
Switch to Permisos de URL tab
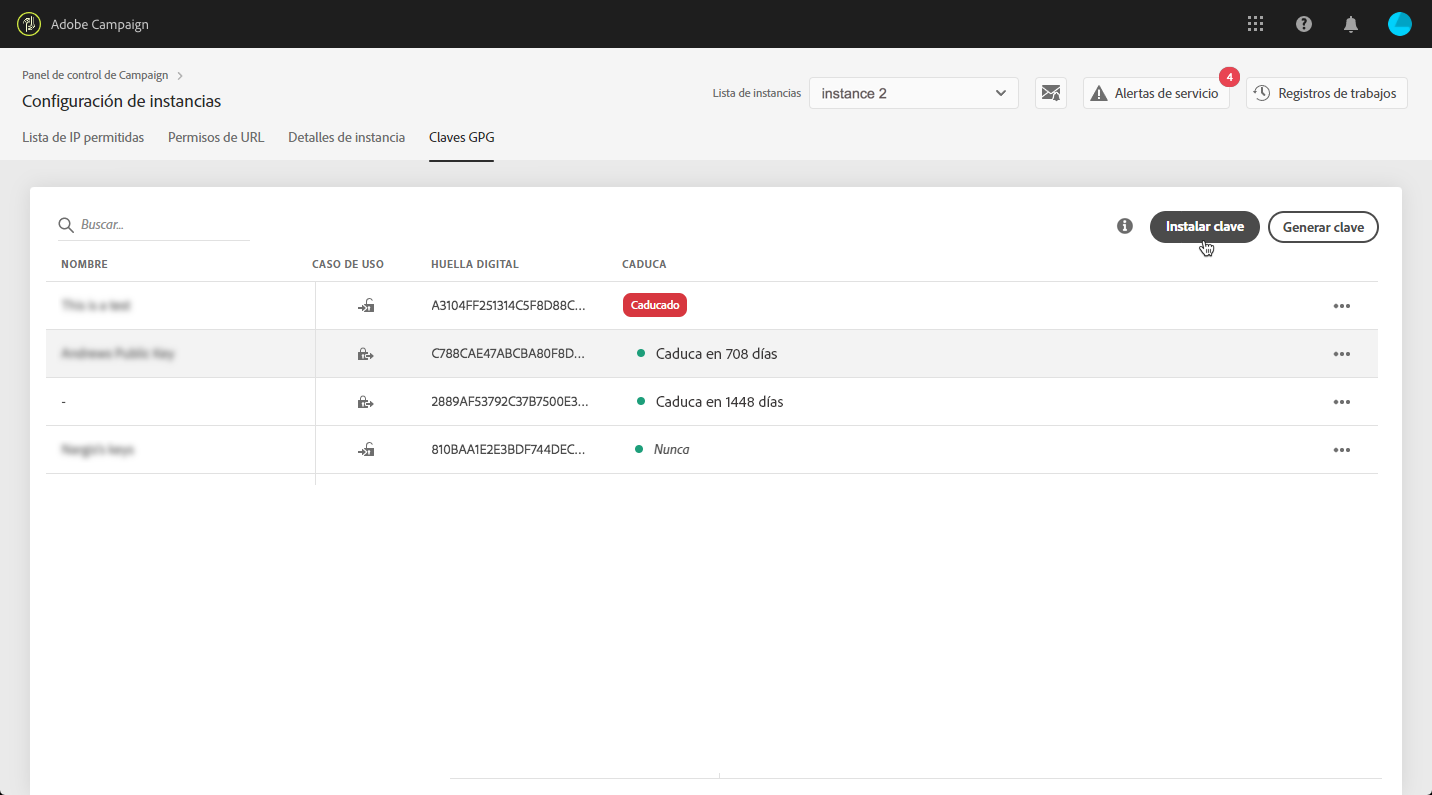click(x=216, y=137)
